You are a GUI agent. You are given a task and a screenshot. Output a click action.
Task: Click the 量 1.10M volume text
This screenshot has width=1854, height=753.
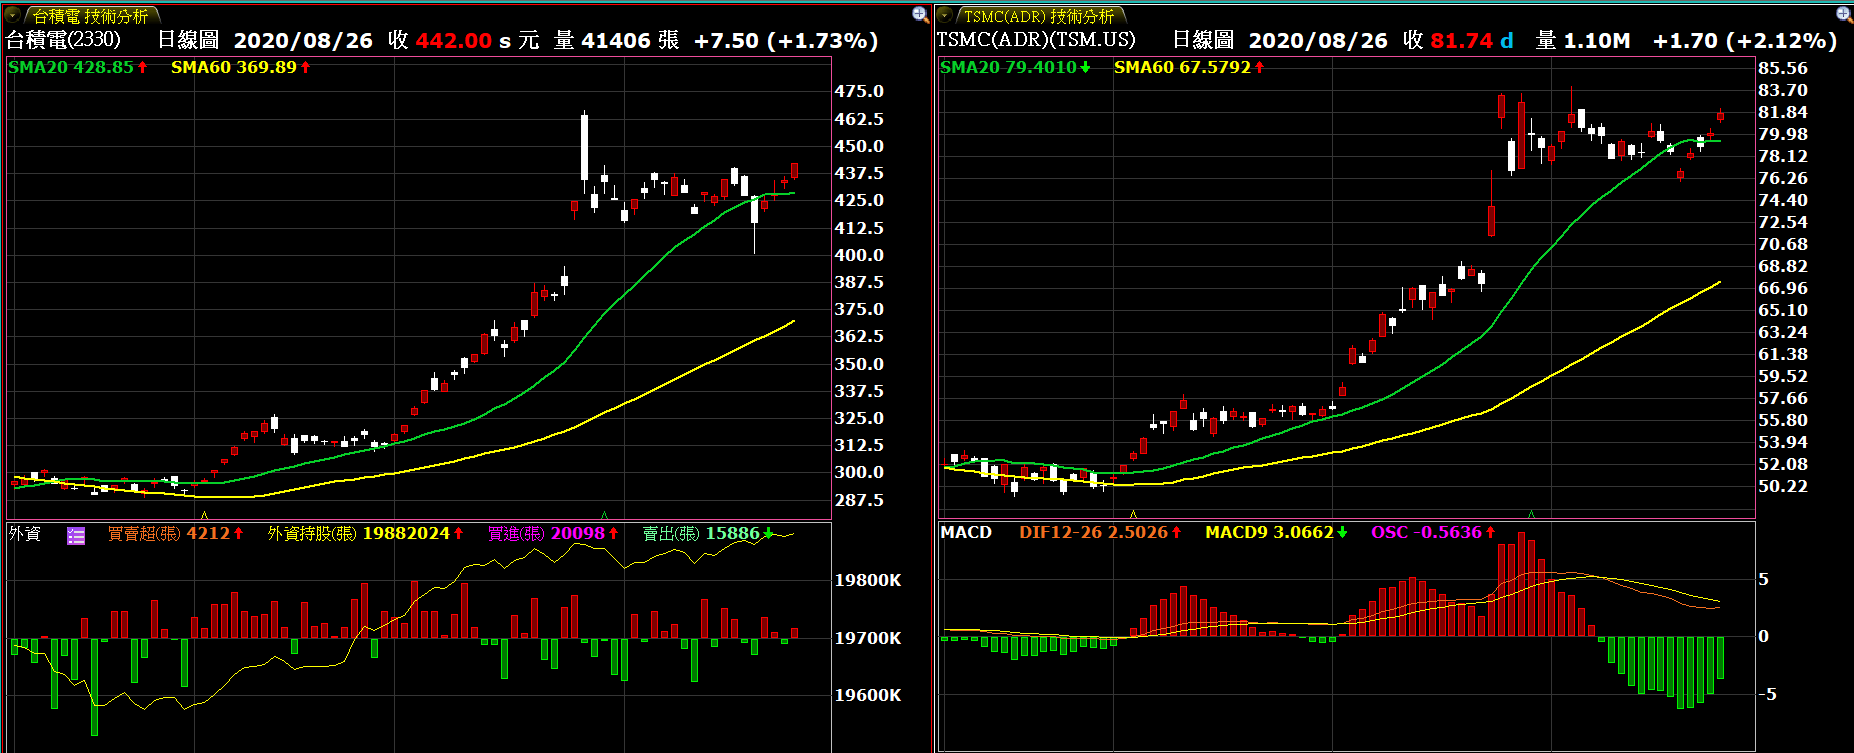click(1583, 41)
